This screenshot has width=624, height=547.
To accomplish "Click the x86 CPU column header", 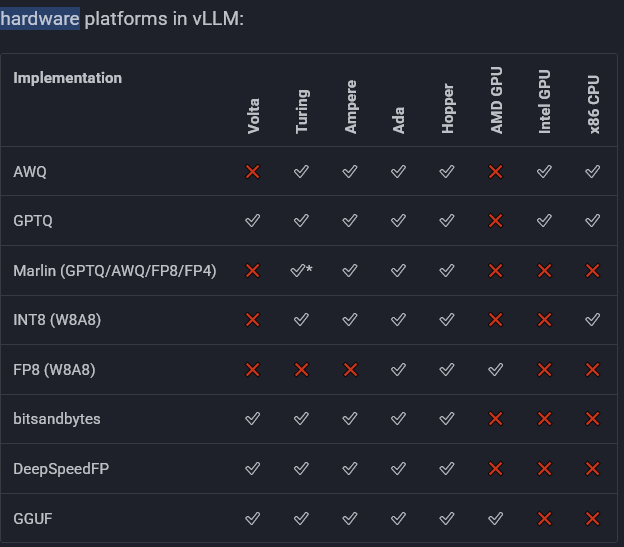I will (593, 102).
